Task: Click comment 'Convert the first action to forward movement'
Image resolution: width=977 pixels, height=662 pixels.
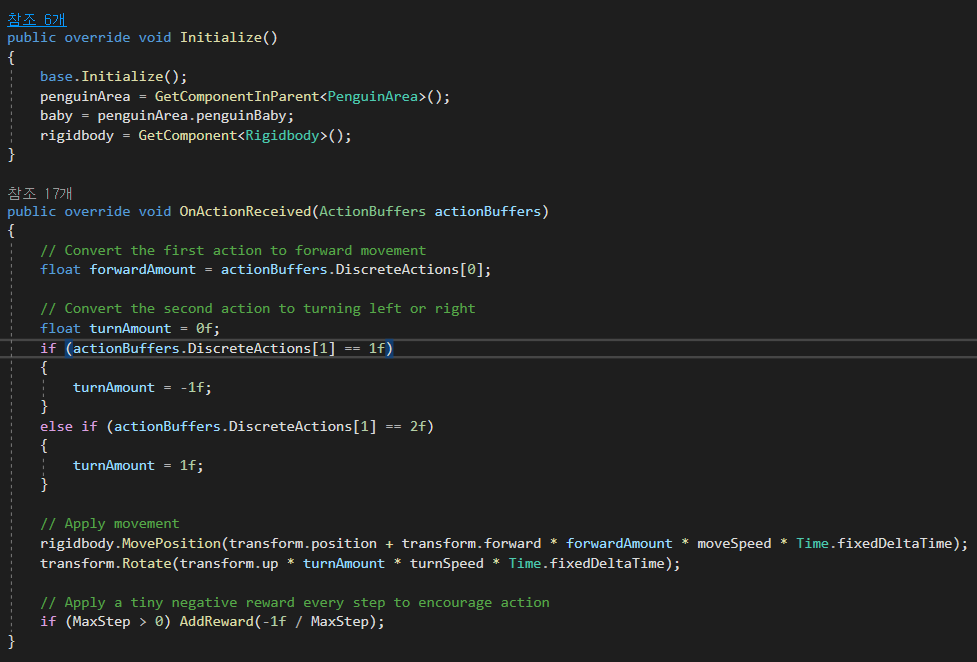Action: pyautogui.click(x=233, y=251)
